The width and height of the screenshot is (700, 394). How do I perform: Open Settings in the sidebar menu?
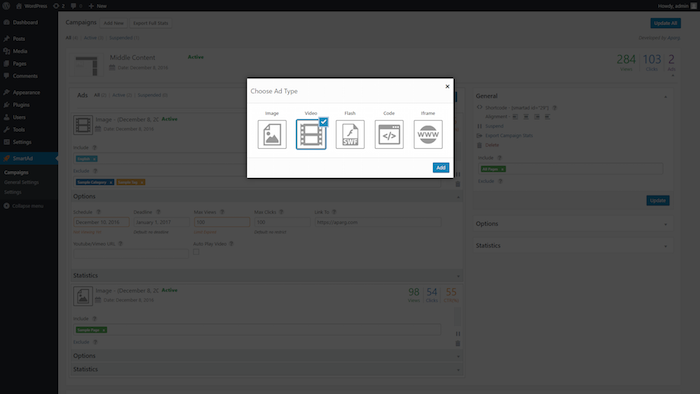point(22,142)
